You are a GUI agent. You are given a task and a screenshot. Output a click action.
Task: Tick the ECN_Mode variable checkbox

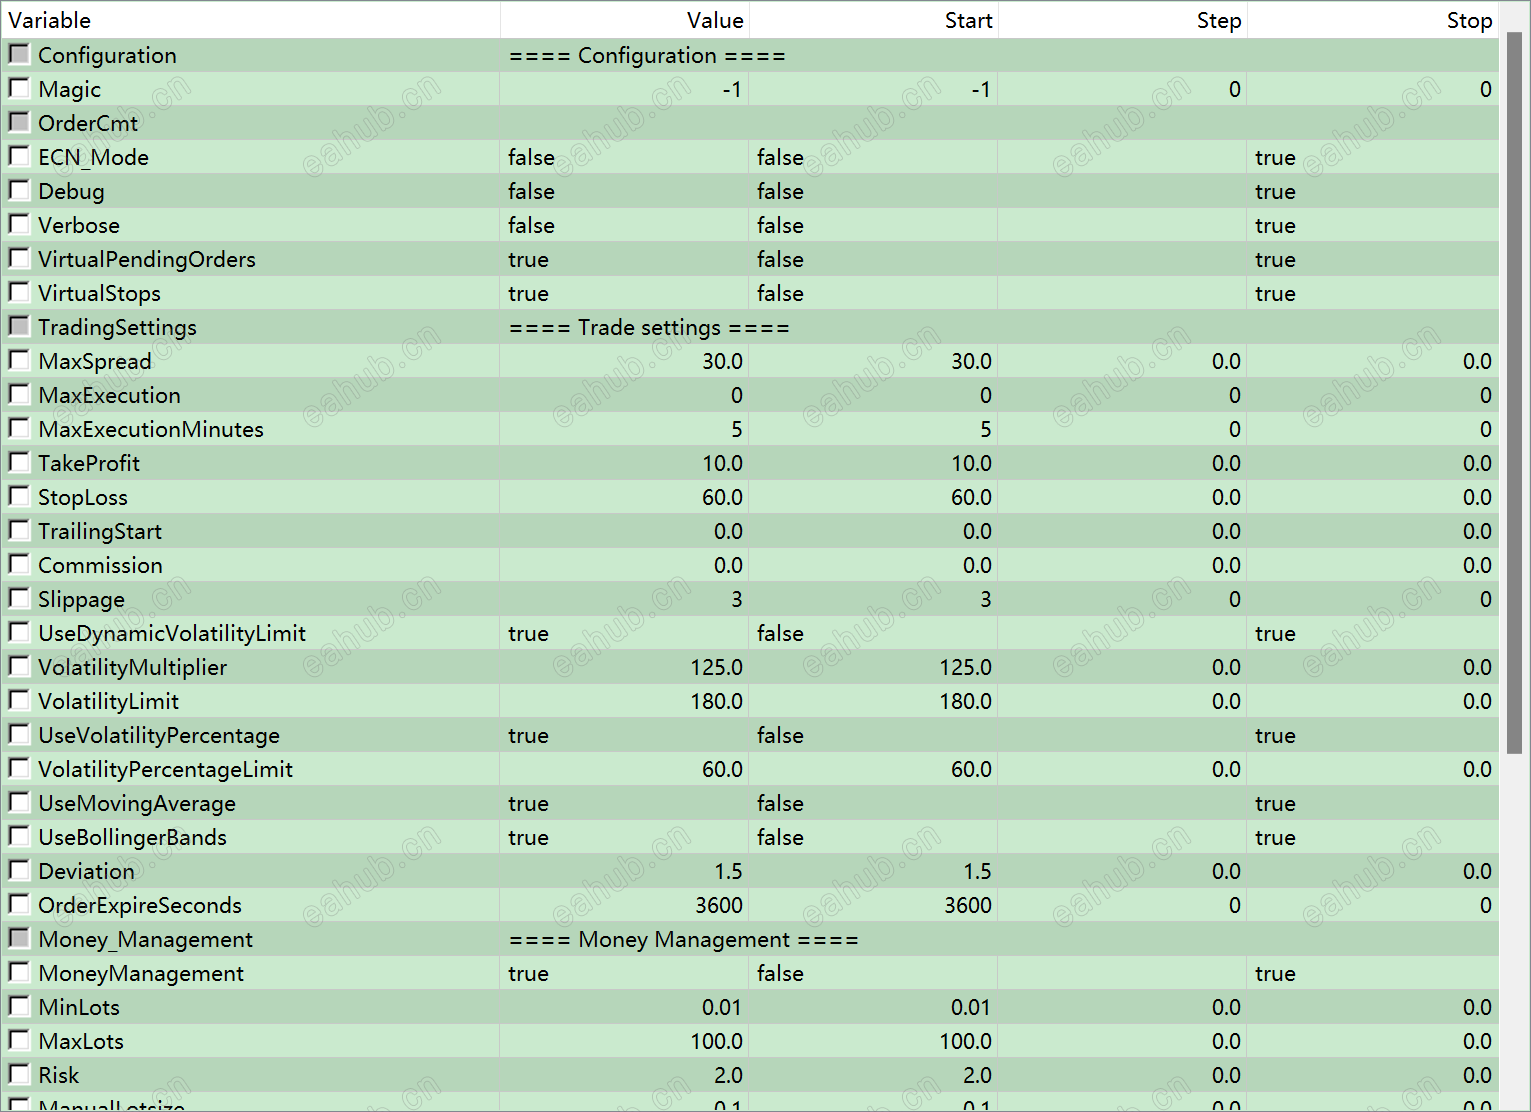tap(19, 156)
